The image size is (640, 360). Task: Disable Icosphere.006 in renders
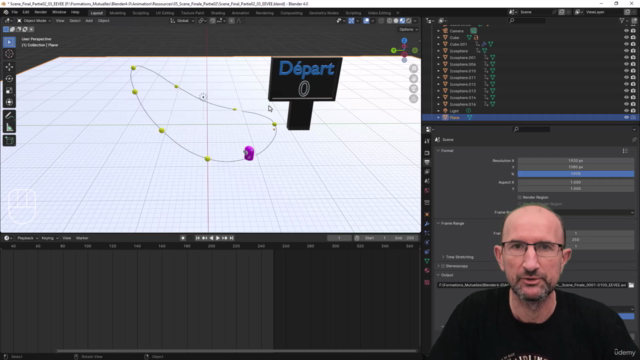633,64
